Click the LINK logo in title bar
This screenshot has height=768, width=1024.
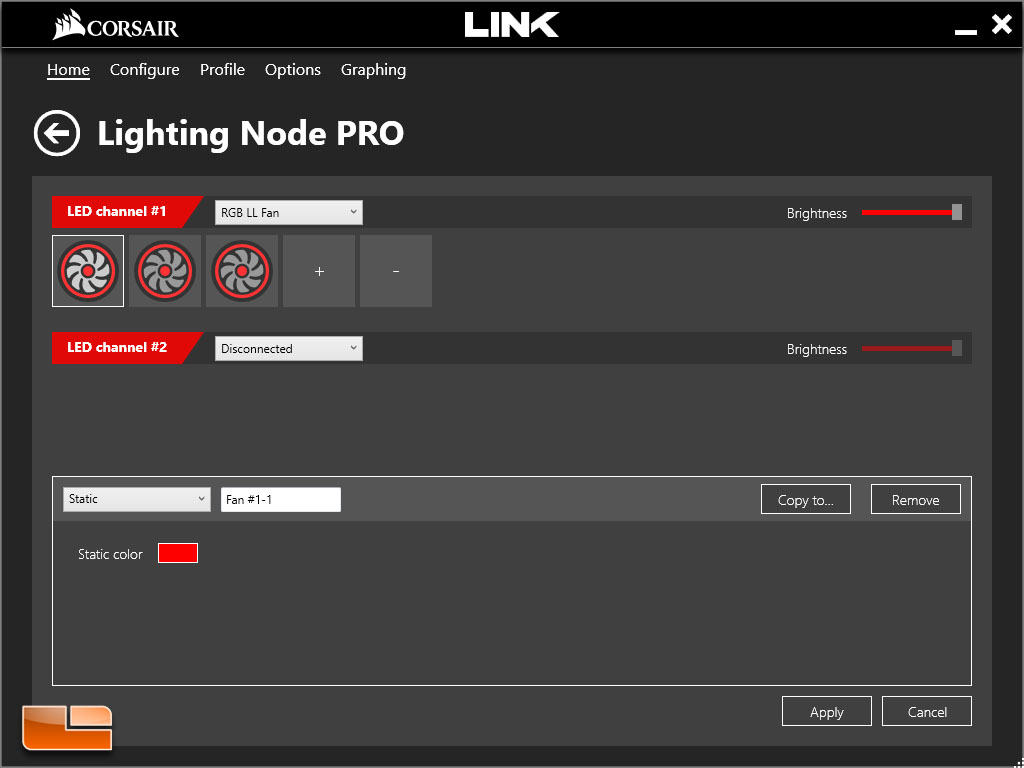[511, 25]
